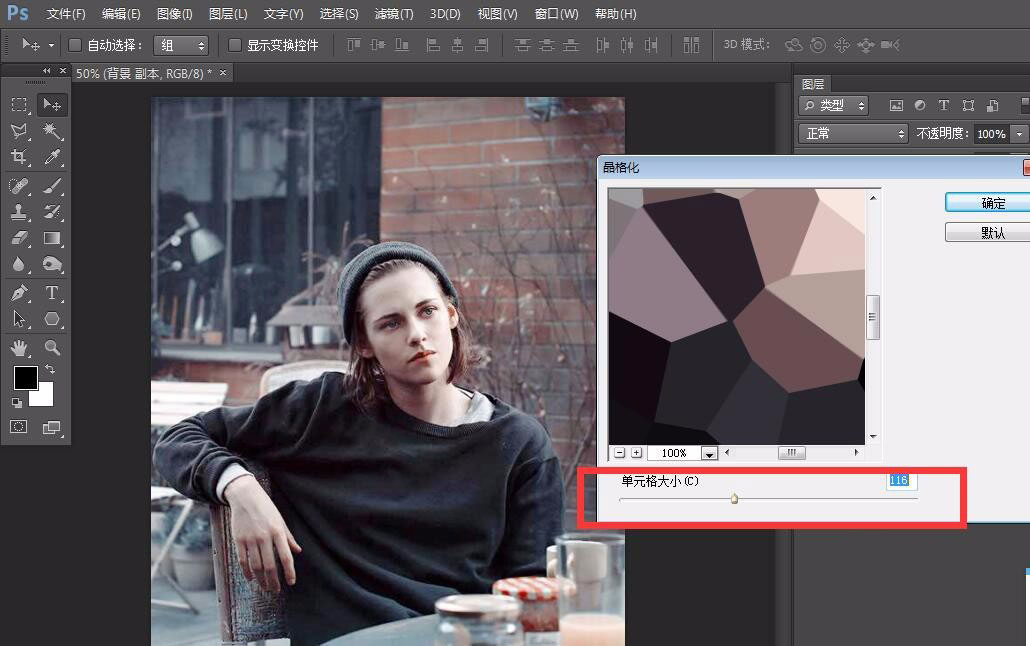1030x646 pixels.
Task: Expand the preview zoom percentage dropdown
Action: click(x=709, y=453)
